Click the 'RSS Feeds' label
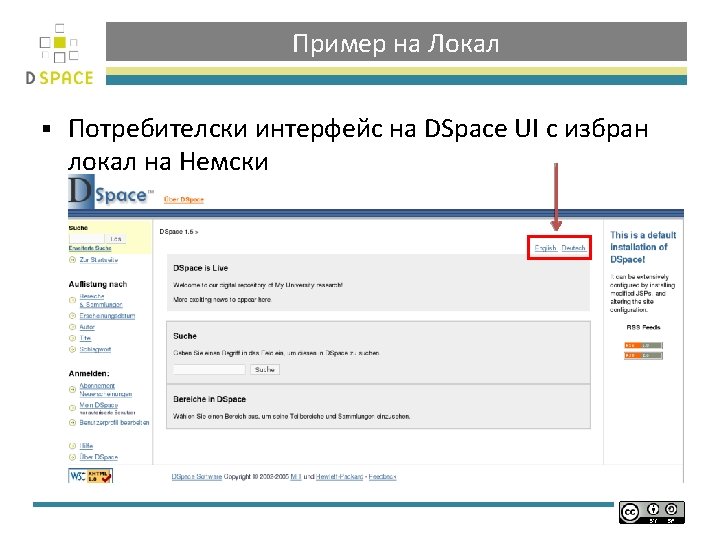This screenshot has width=720, height=540. coord(643,327)
